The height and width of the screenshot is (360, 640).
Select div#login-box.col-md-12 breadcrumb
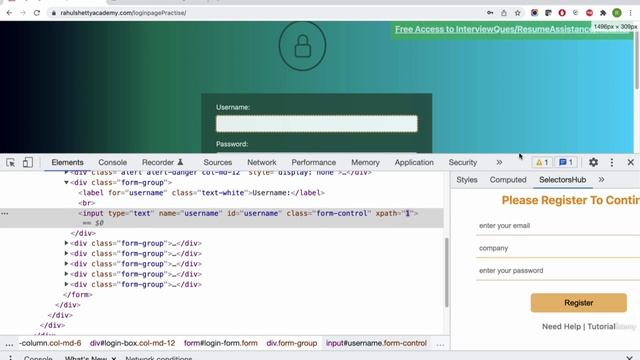tap(132, 343)
